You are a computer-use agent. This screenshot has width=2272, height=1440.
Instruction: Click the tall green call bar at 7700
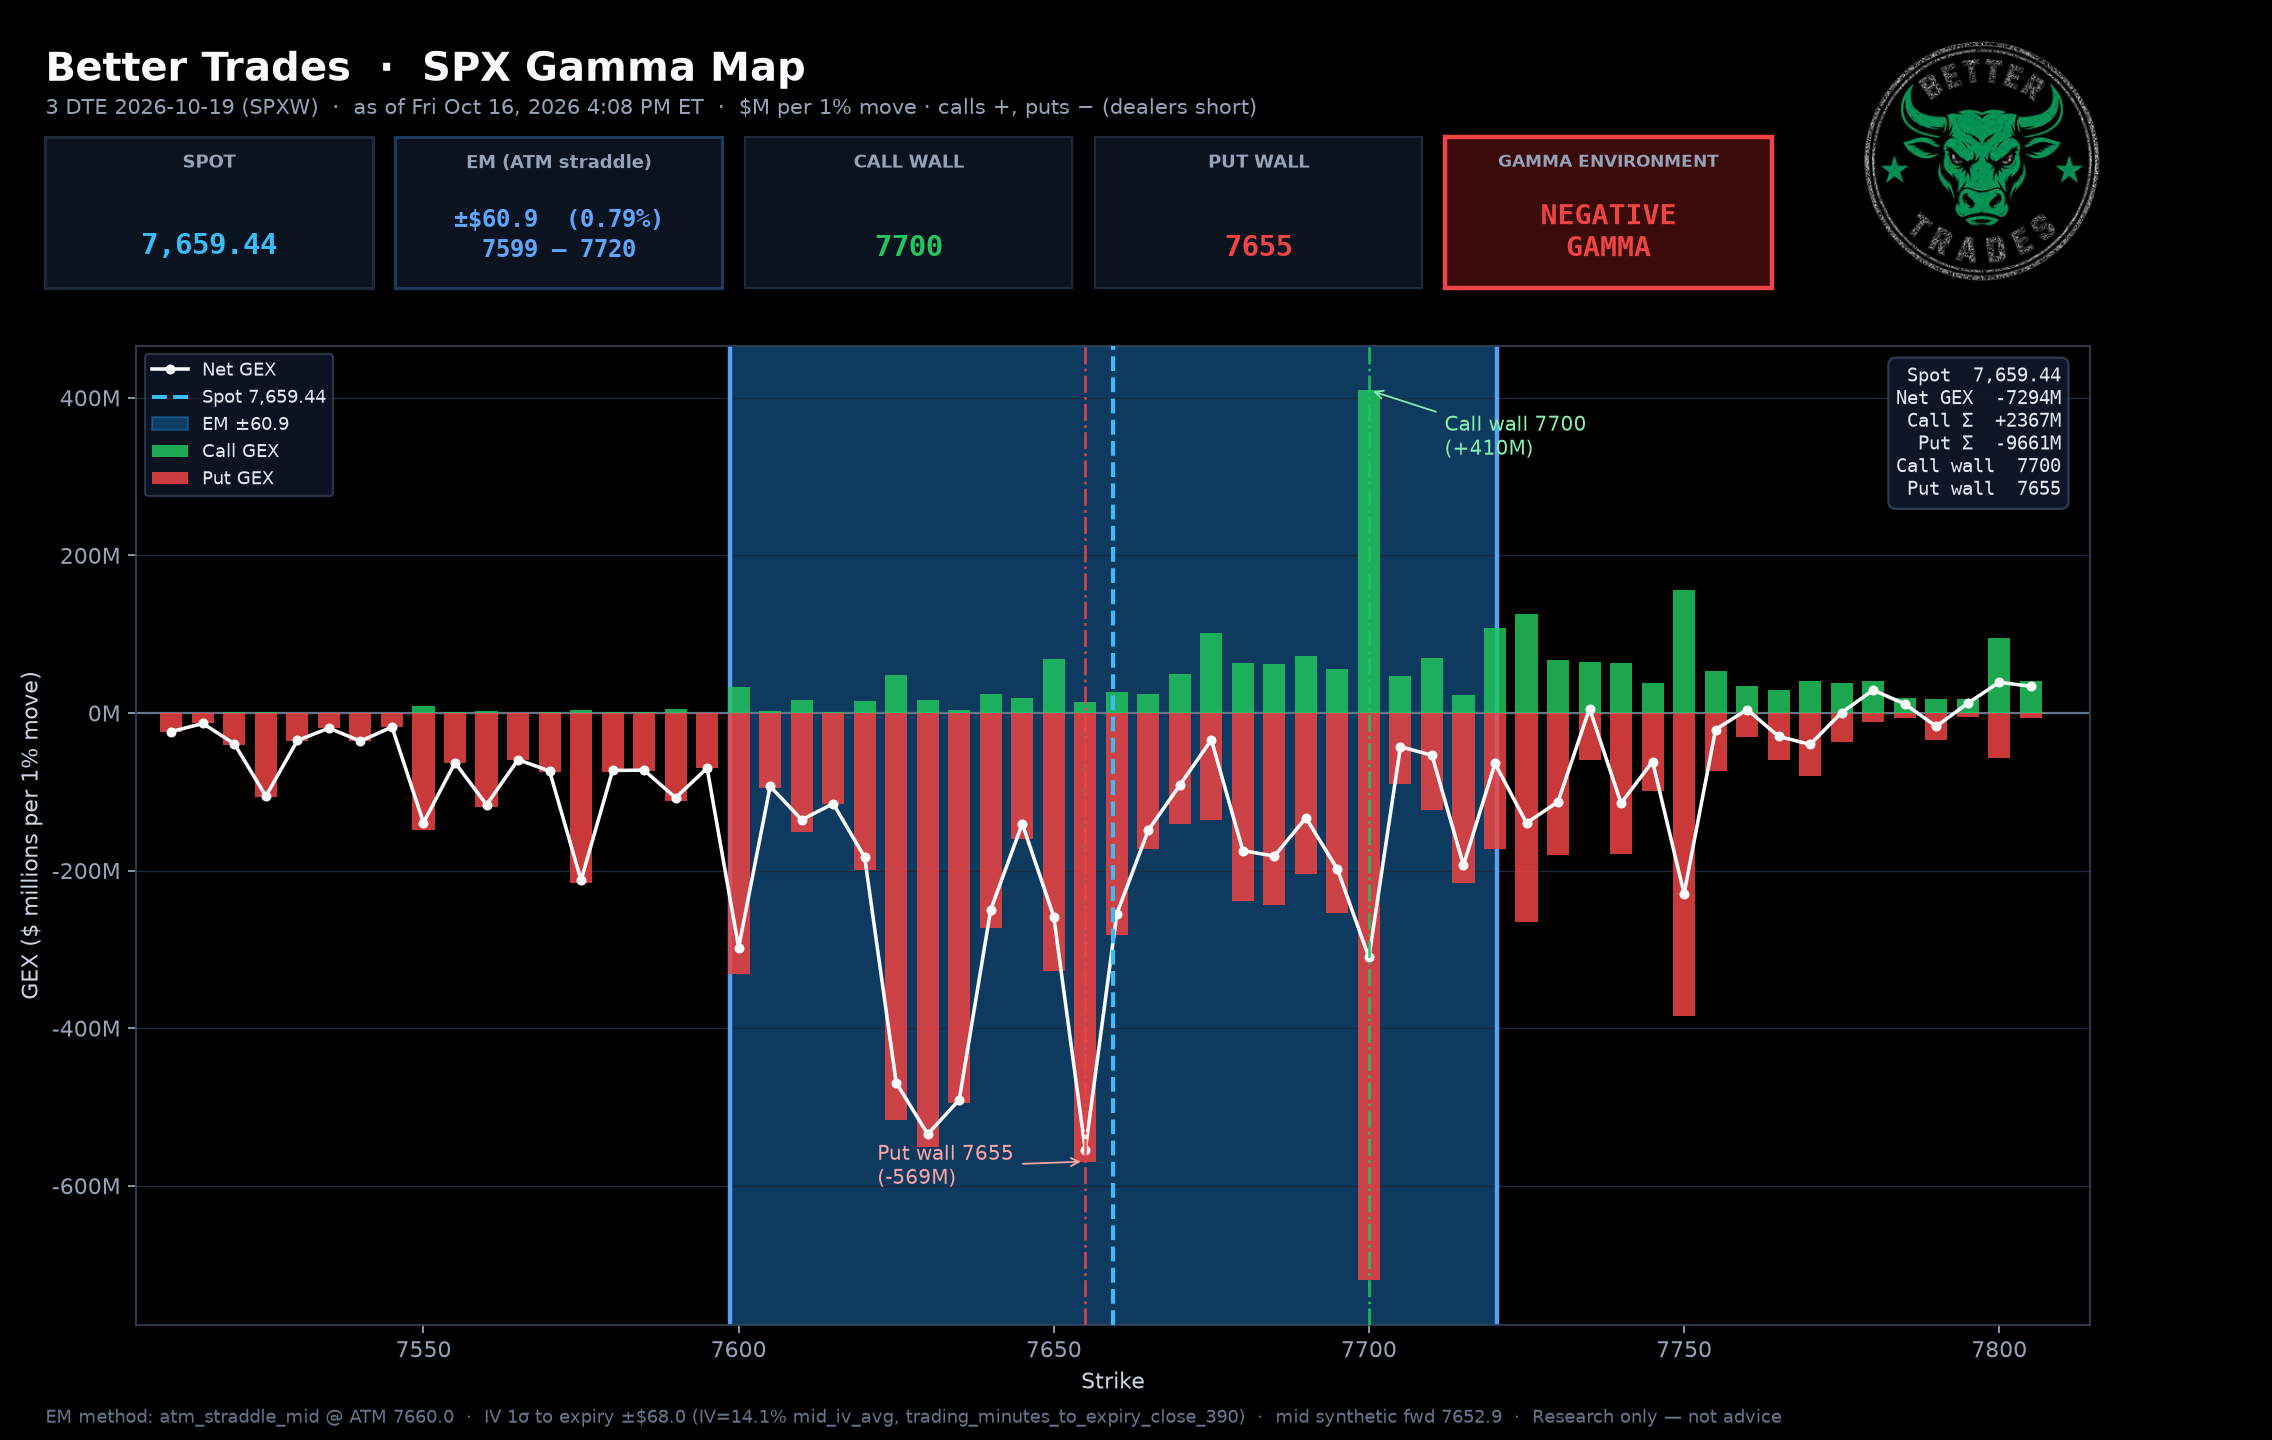click(1369, 551)
